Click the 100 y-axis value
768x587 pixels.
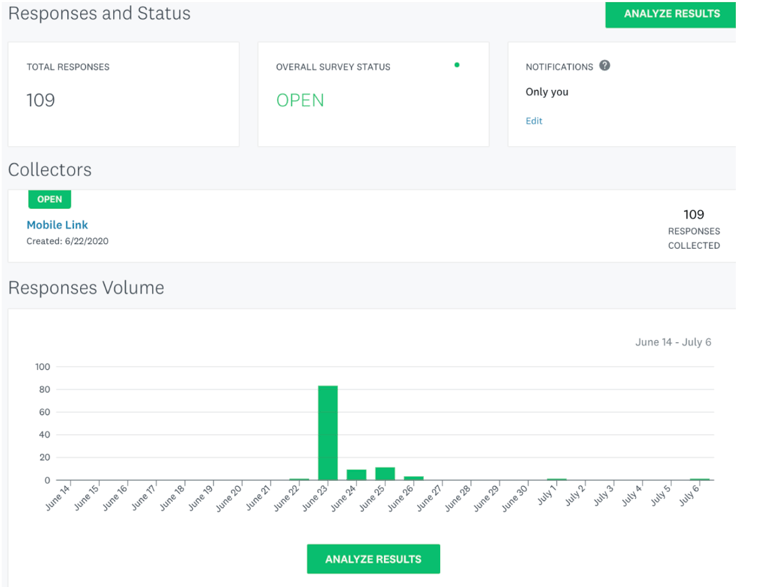point(43,367)
